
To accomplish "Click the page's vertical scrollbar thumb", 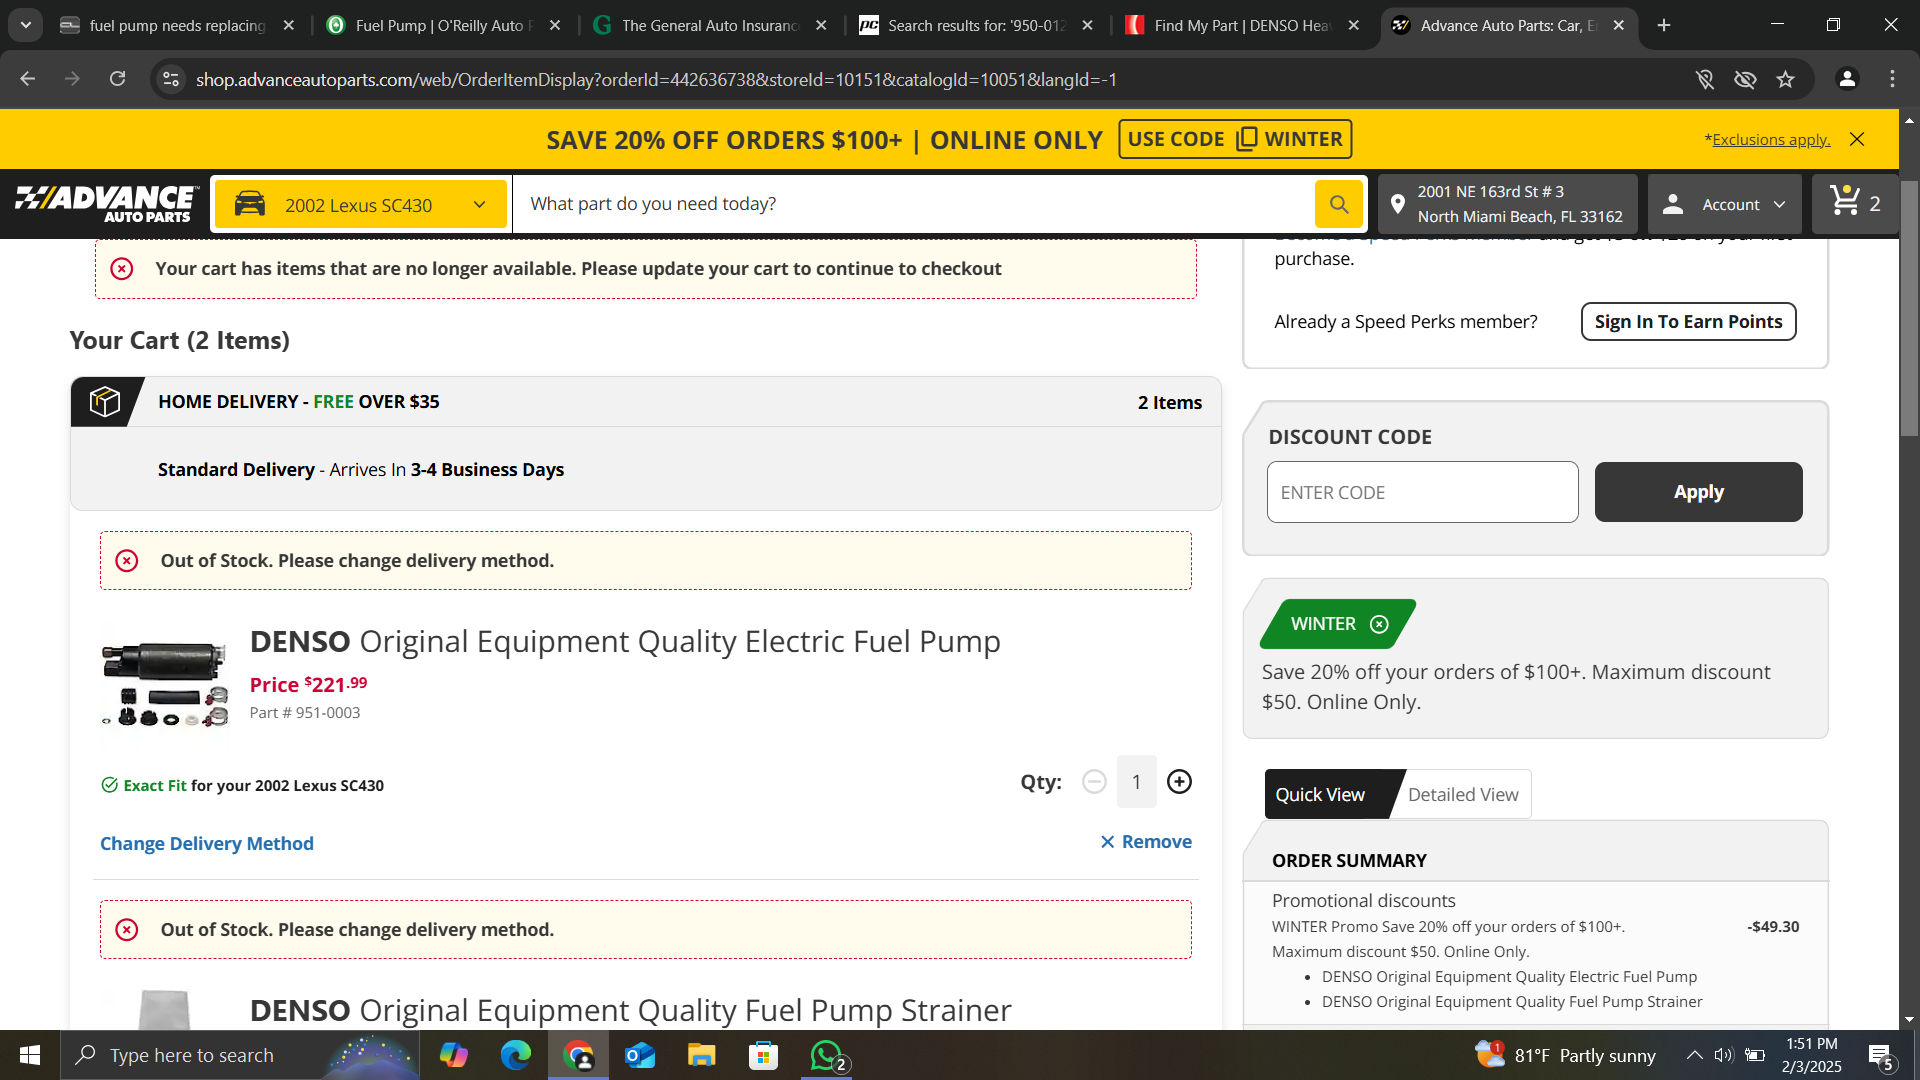I will pos(1909,308).
